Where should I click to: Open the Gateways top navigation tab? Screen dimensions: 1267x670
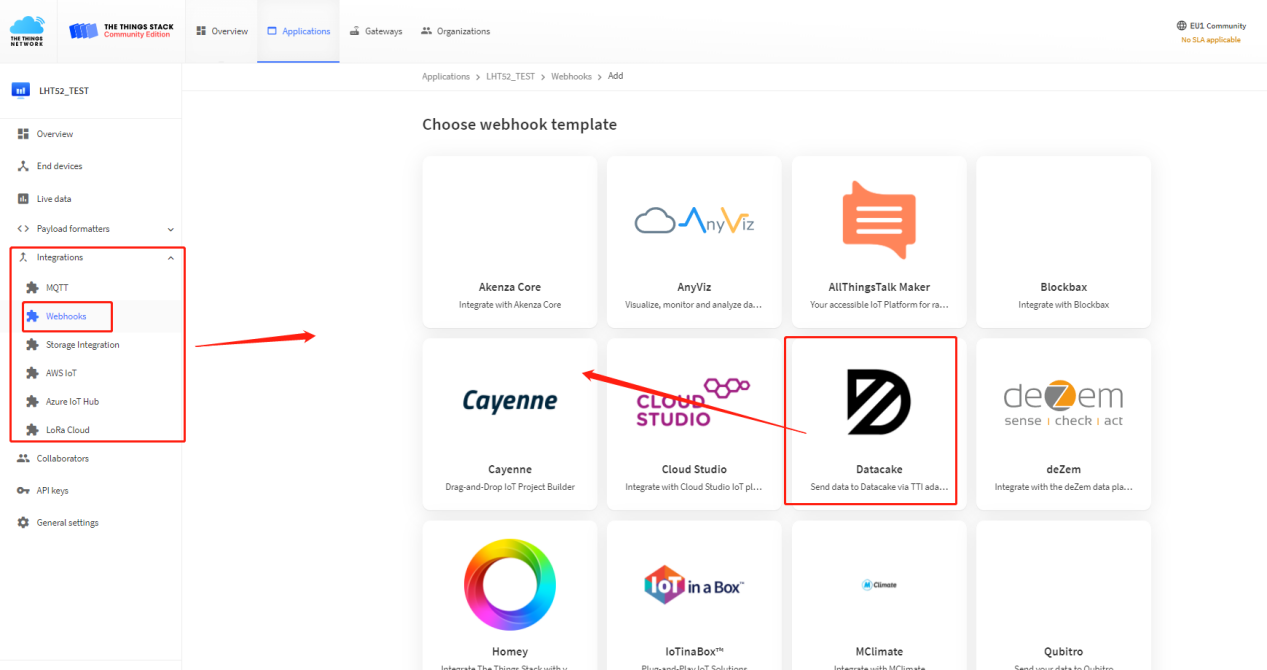pyautogui.click(x=376, y=31)
